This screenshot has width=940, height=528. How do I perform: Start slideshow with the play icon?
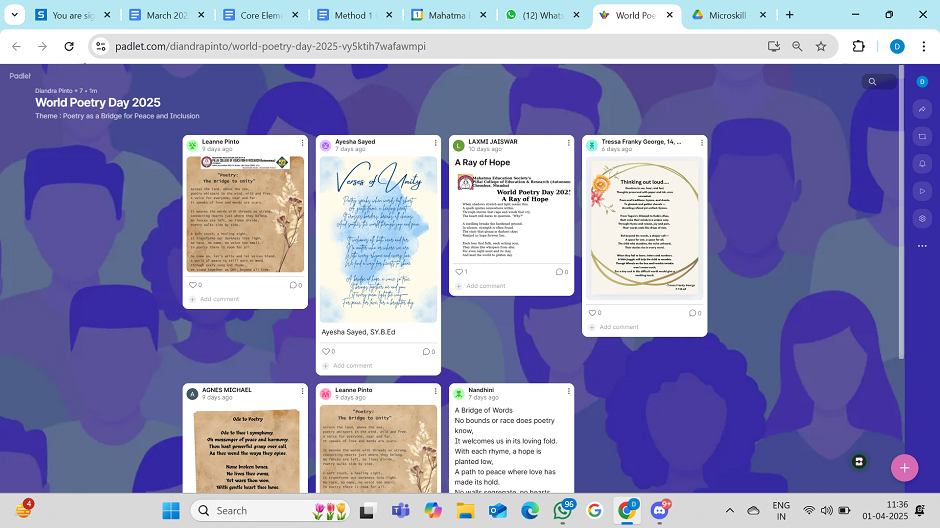pyautogui.click(x=922, y=191)
